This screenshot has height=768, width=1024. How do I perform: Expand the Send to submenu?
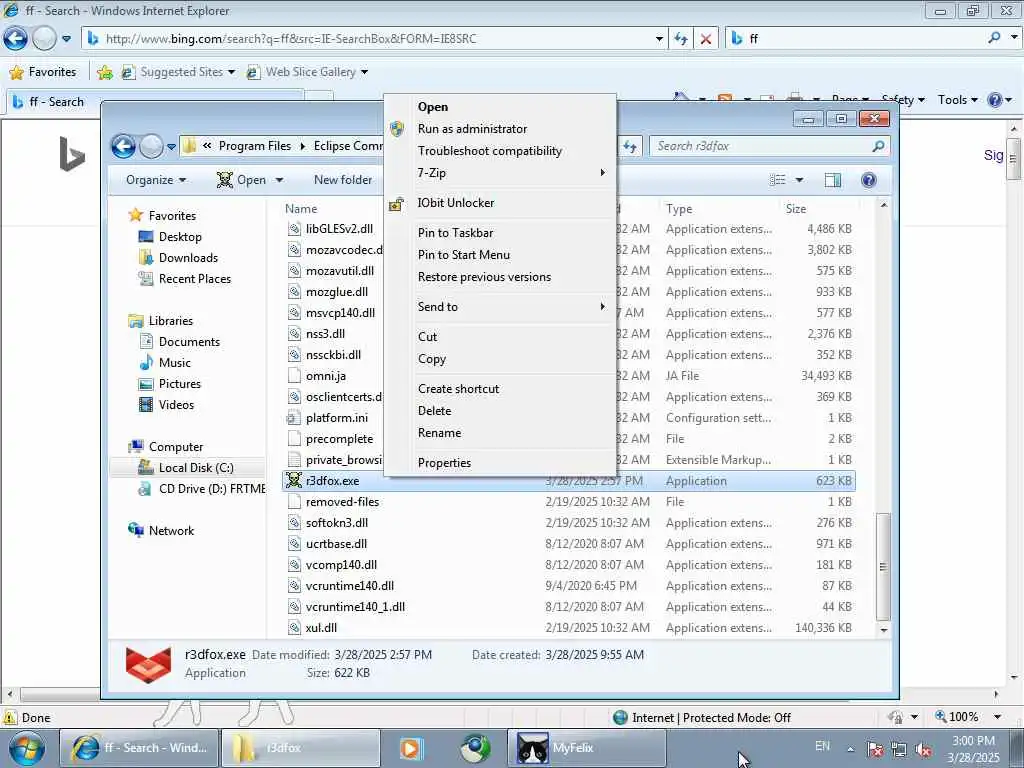[500, 307]
